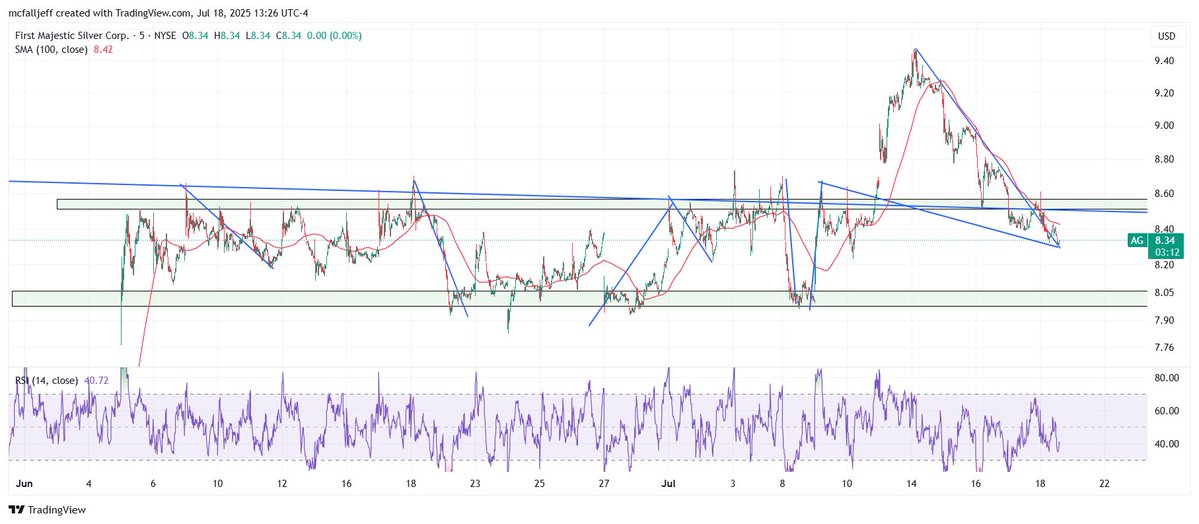Viewport: 1199px width, 524px height.
Task: Click the 7.90 price axis label
Action: [x=1164, y=320]
